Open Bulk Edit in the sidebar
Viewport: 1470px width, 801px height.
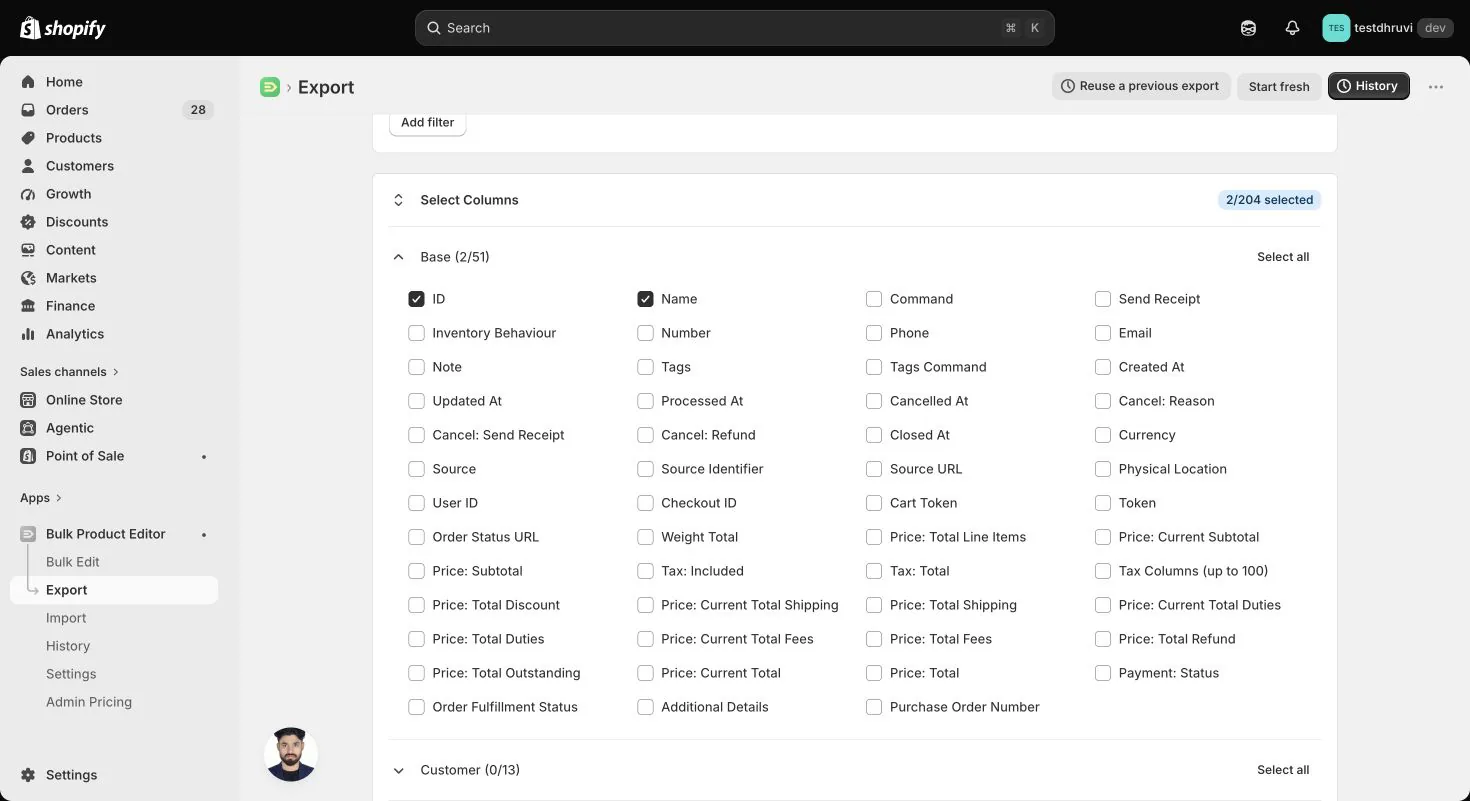tap(73, 562)
